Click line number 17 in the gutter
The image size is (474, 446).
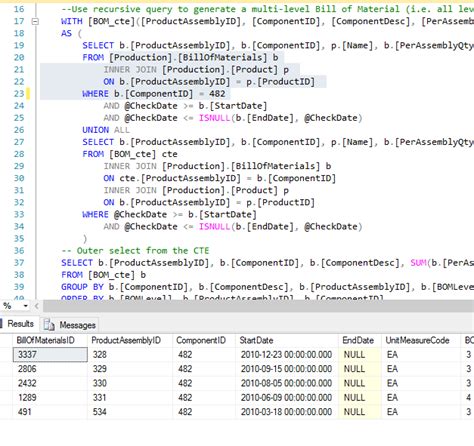click(x=19, y=21)
